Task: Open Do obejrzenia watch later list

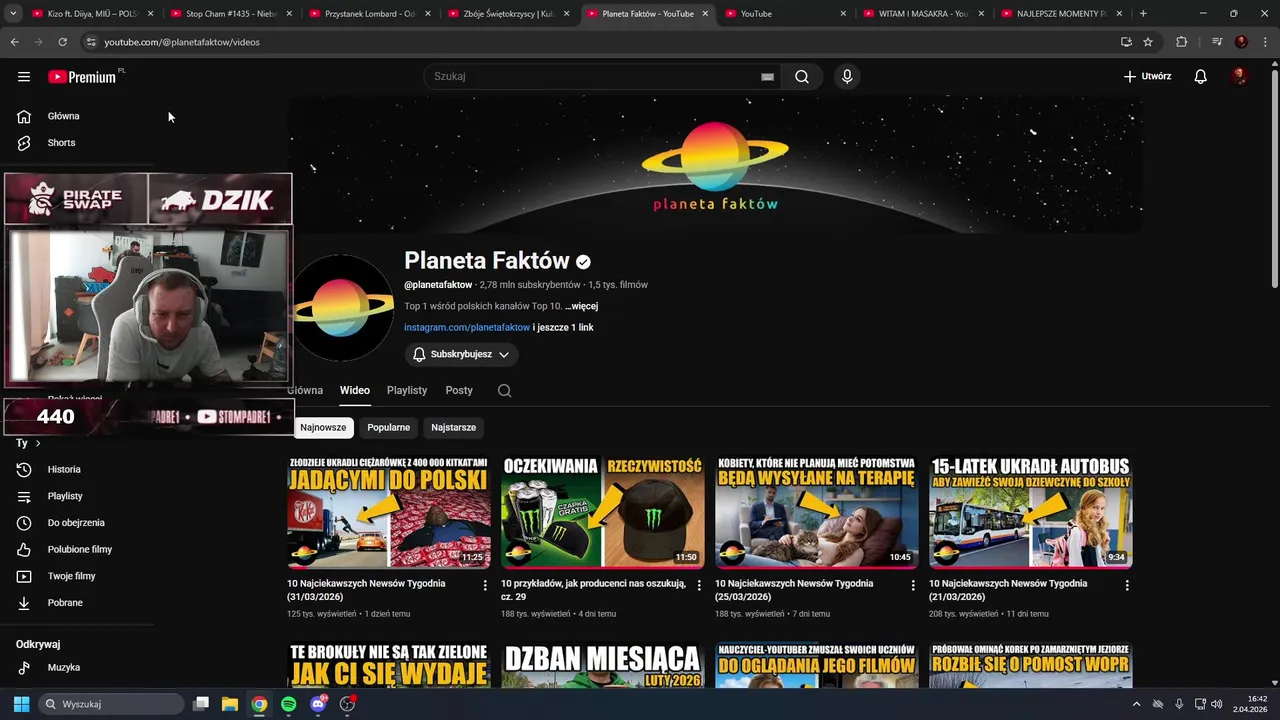Action: pyautogui.click(x=78, y=523)
